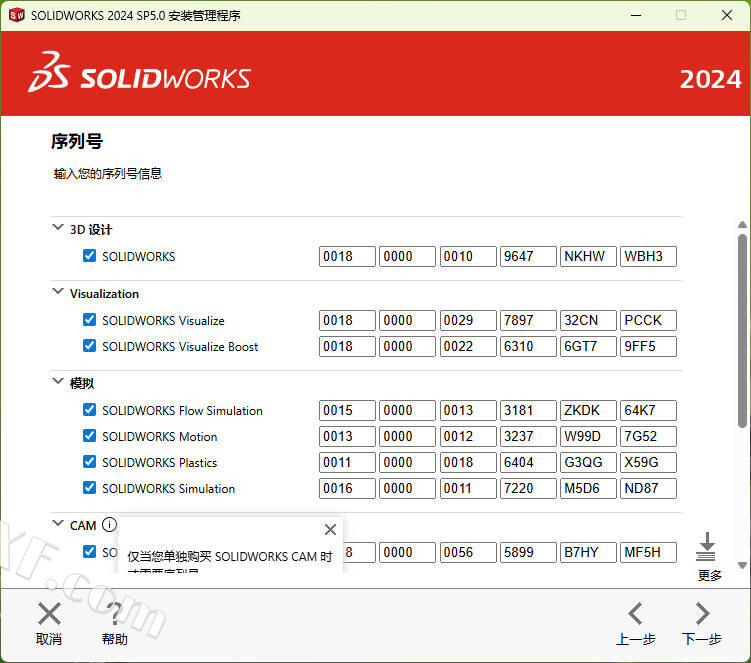Go back with 上一步 arrow

635,614
